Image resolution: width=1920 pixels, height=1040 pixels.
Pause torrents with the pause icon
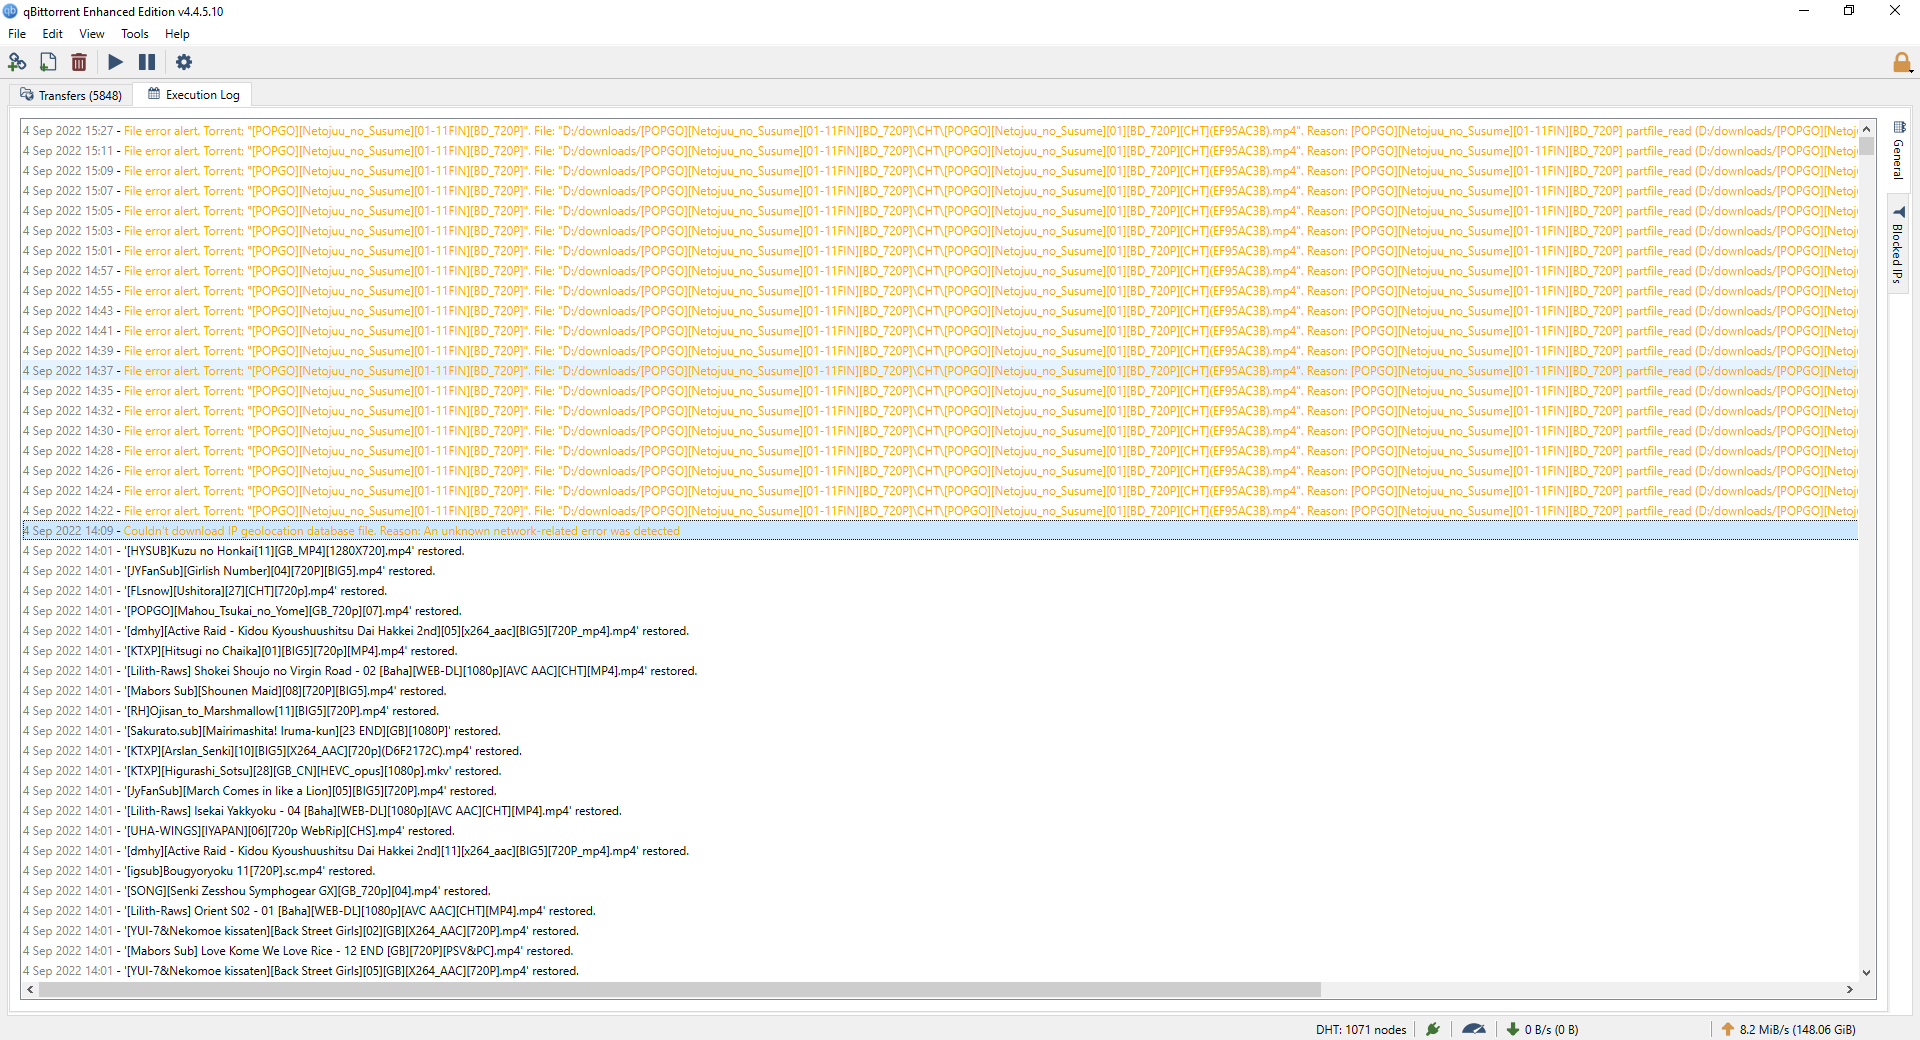[147, 62]
